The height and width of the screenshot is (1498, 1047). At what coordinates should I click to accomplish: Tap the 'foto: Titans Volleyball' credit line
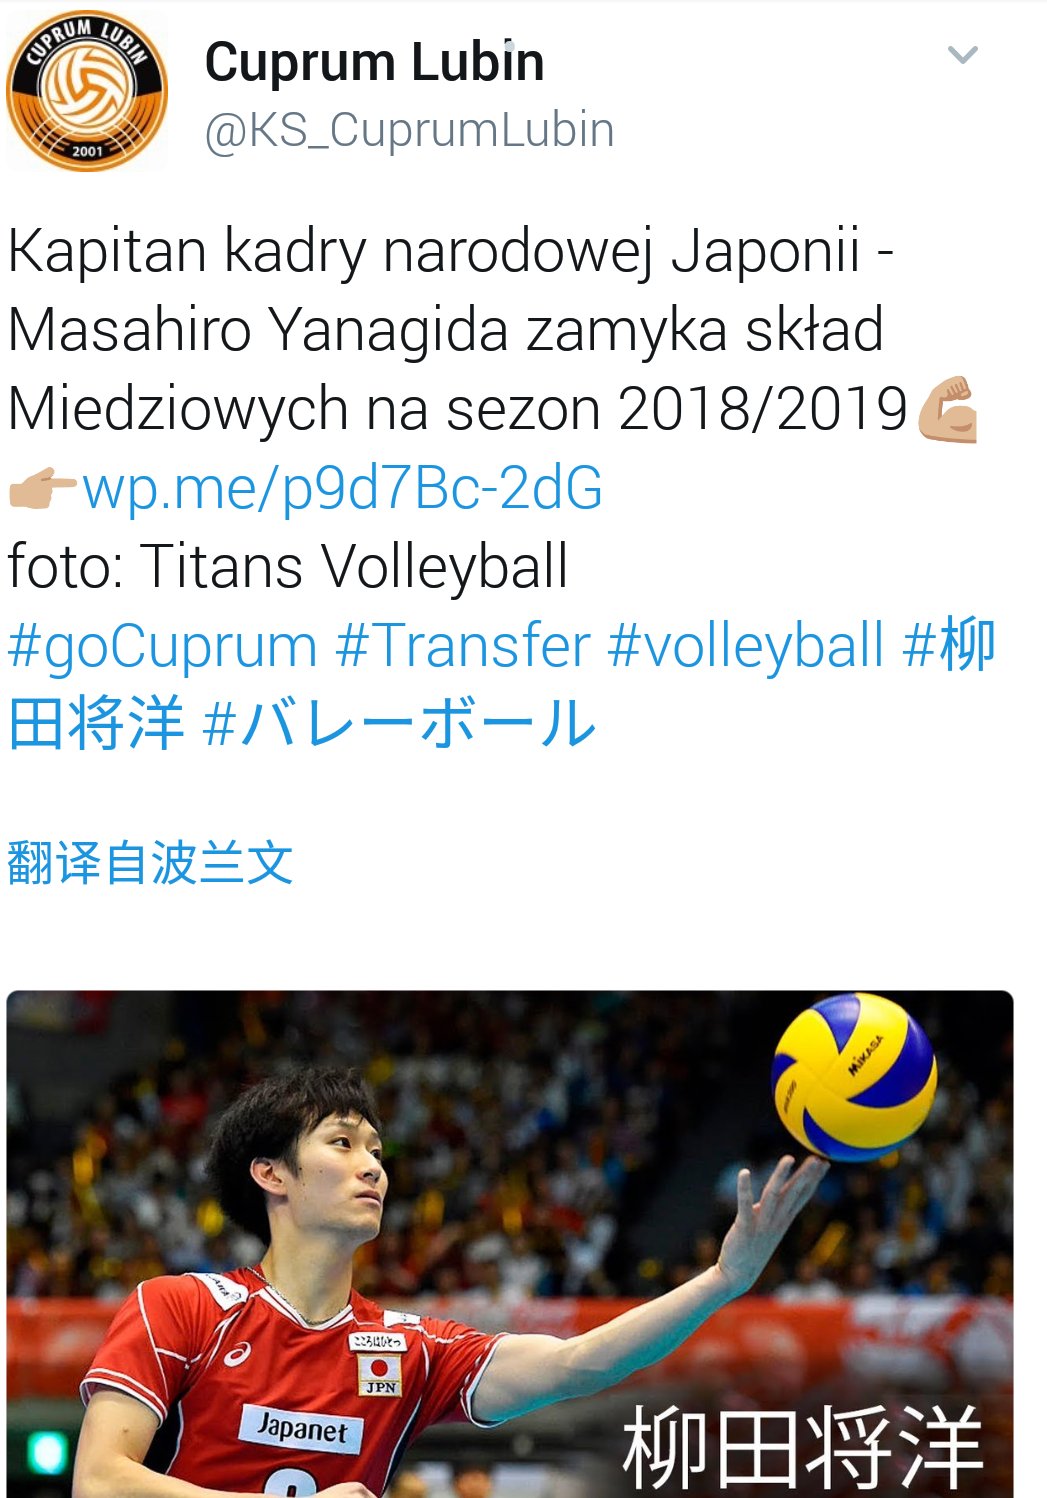(288, 567)
